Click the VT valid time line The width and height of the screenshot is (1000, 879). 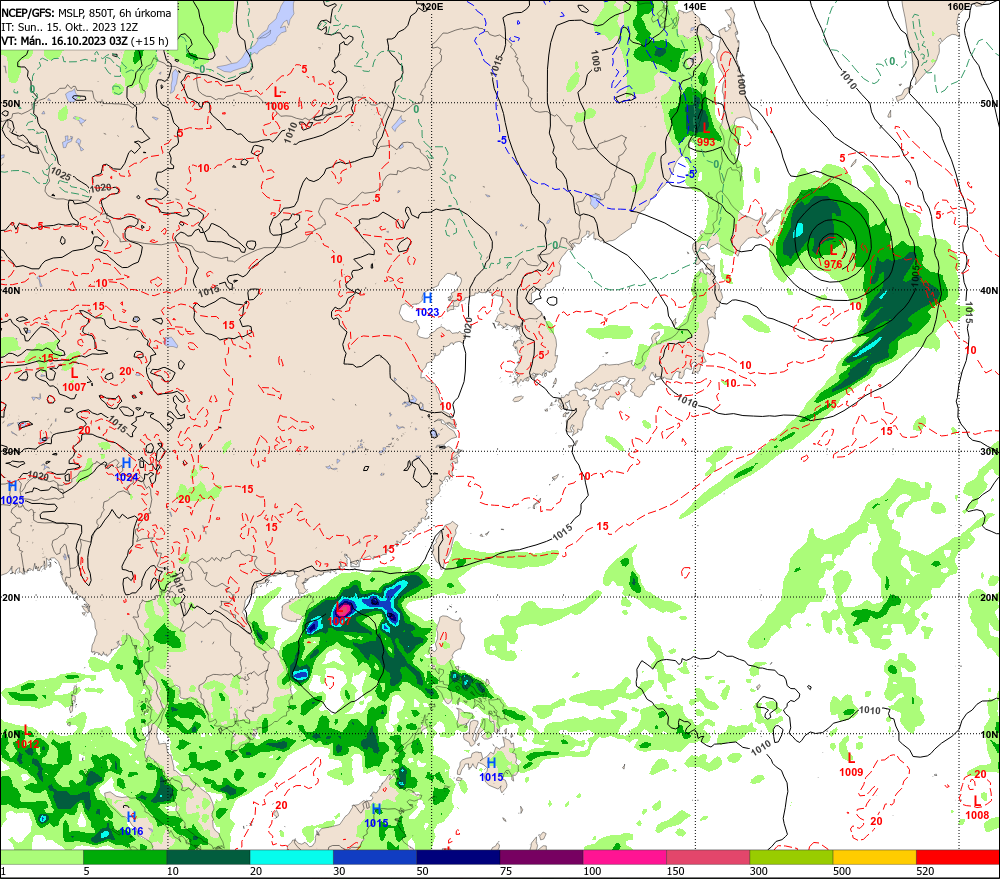click(x=85, y=41)
